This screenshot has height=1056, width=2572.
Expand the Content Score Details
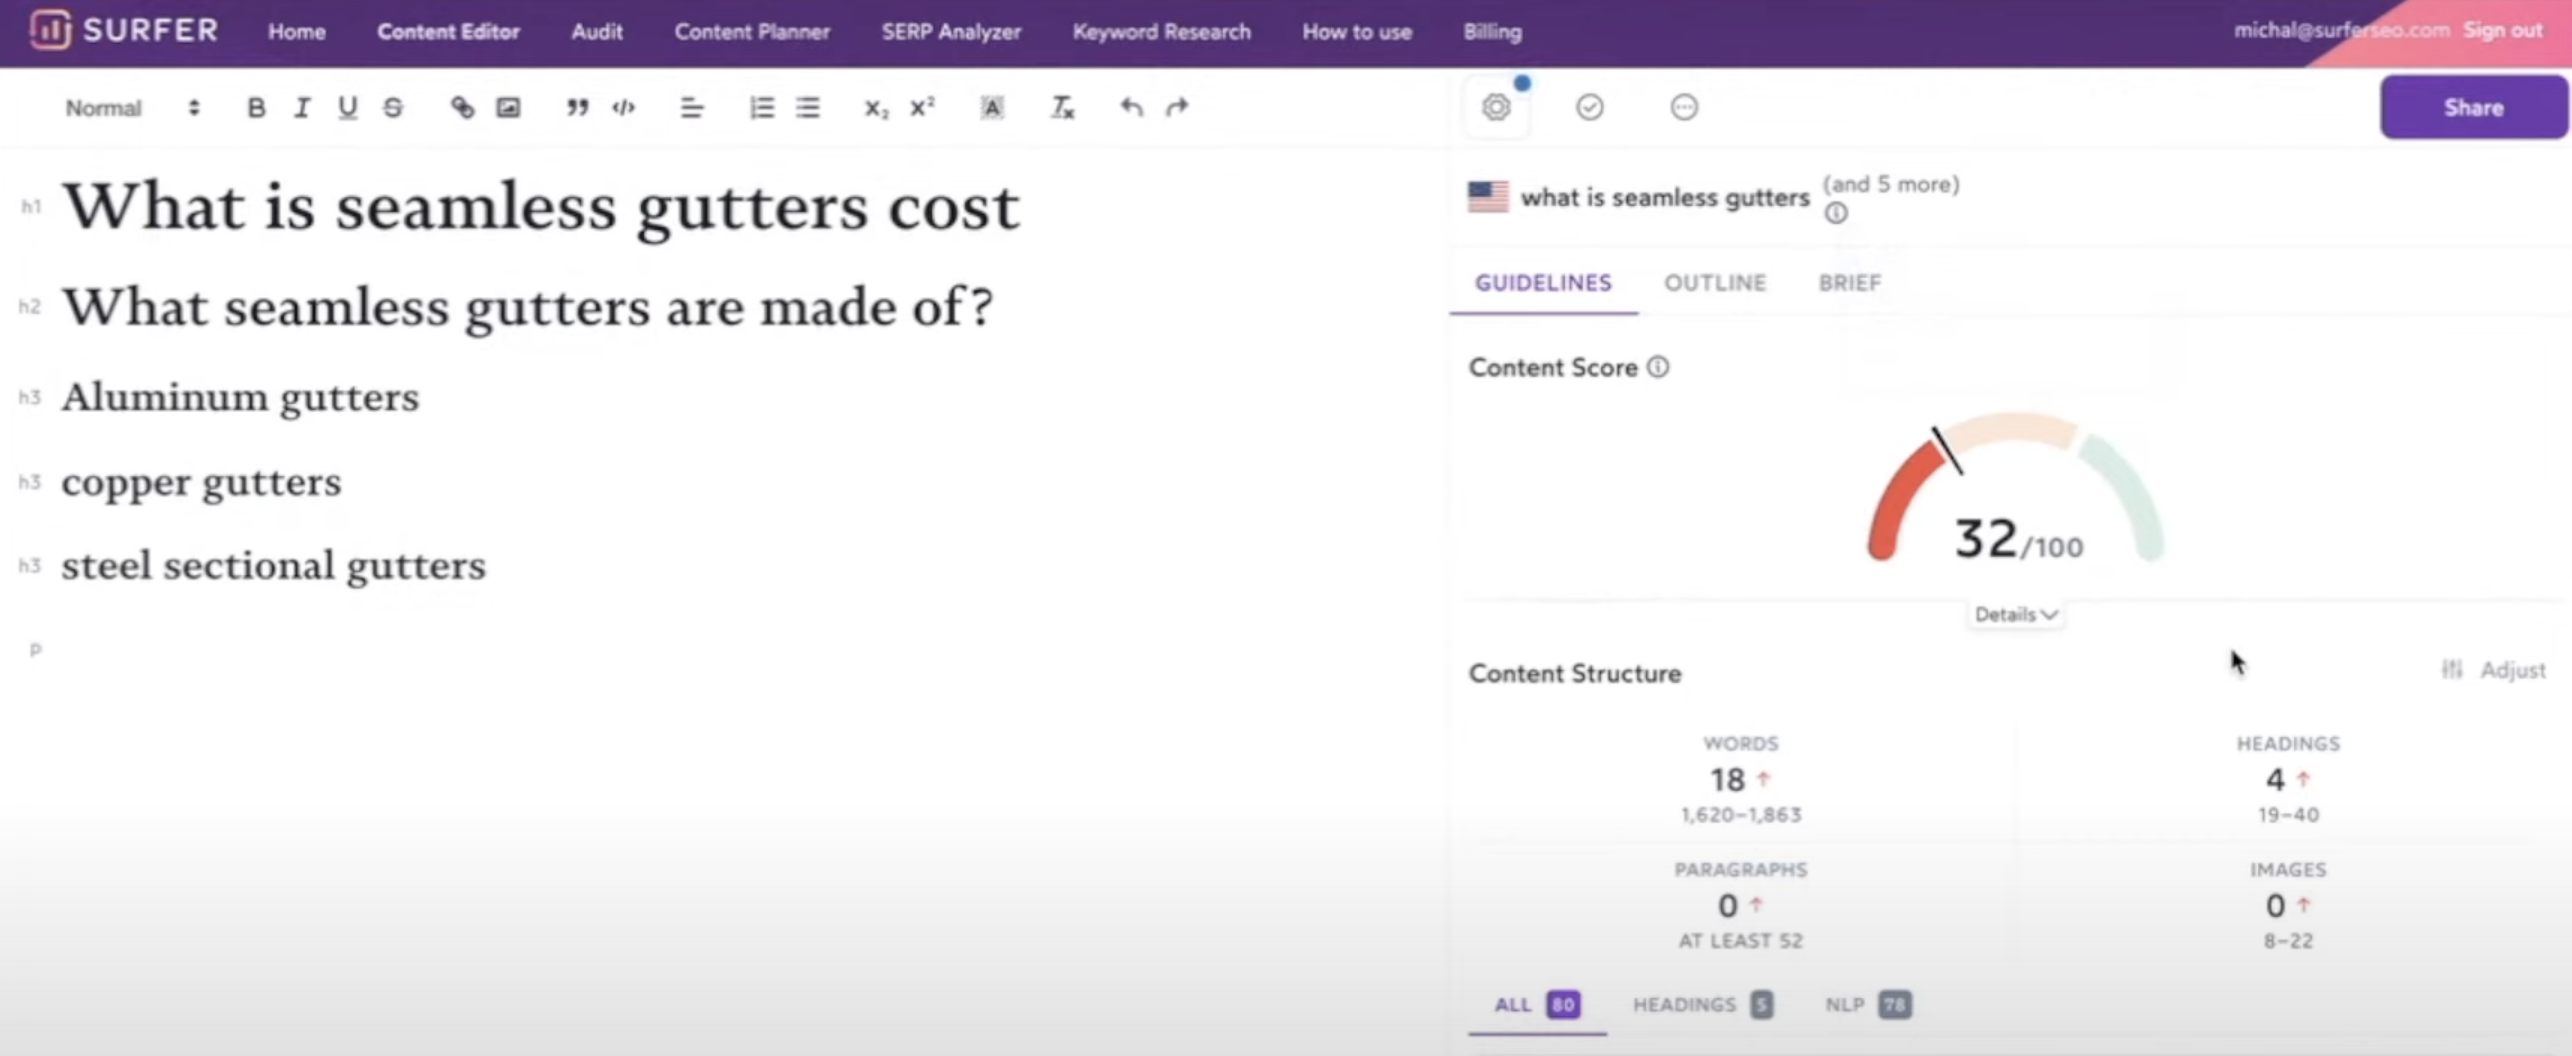pos(2015,614)
